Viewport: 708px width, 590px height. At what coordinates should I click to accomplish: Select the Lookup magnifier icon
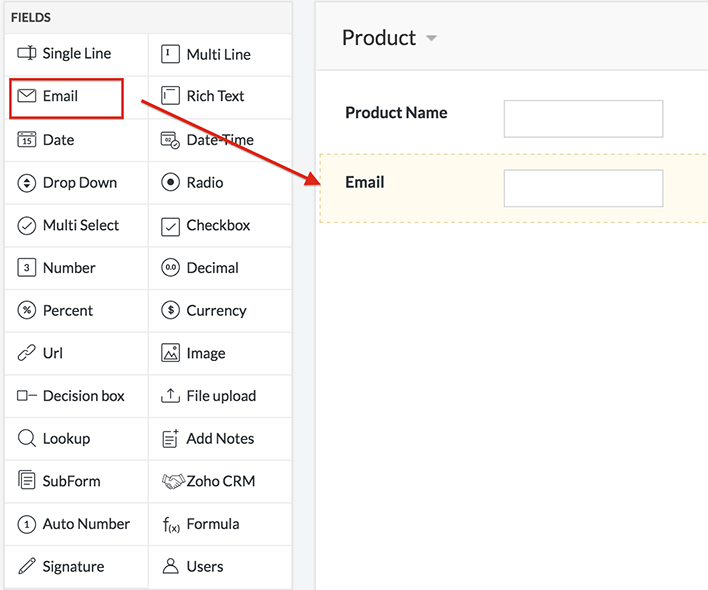tap(27, 439)
